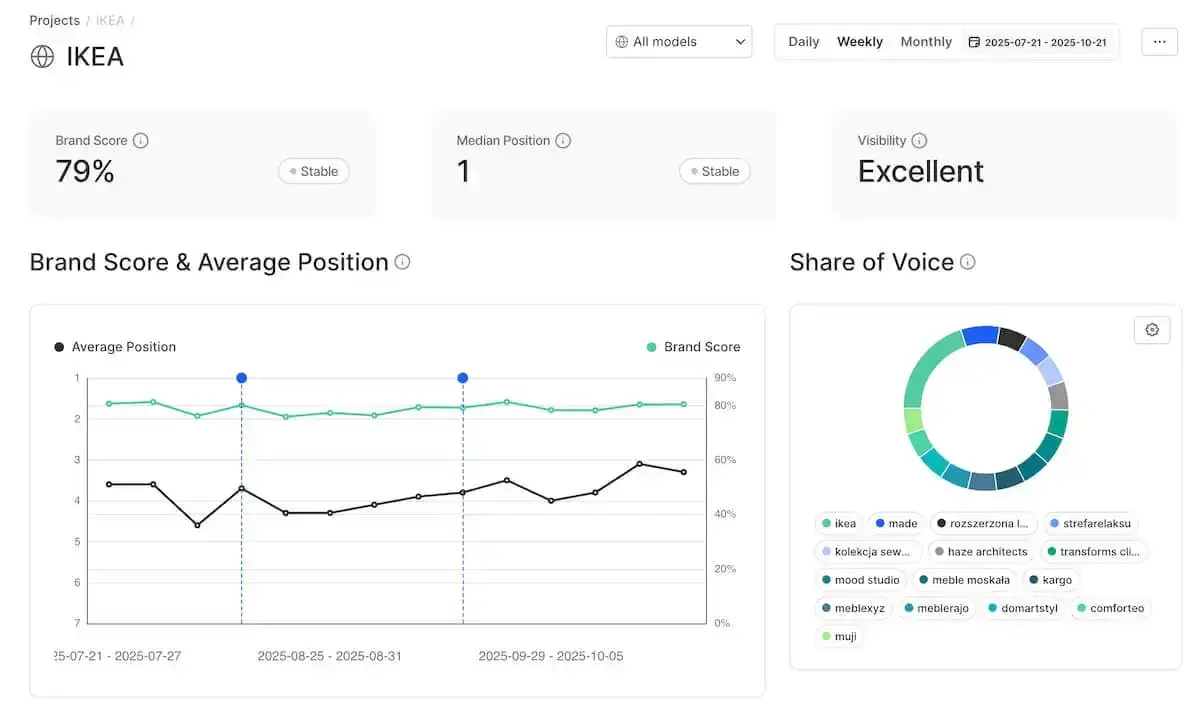Image resolution: width=1200 pixels, height=706 pixels.
Task: Open Share of Voice settings gear
Action: click(1151, 330)
